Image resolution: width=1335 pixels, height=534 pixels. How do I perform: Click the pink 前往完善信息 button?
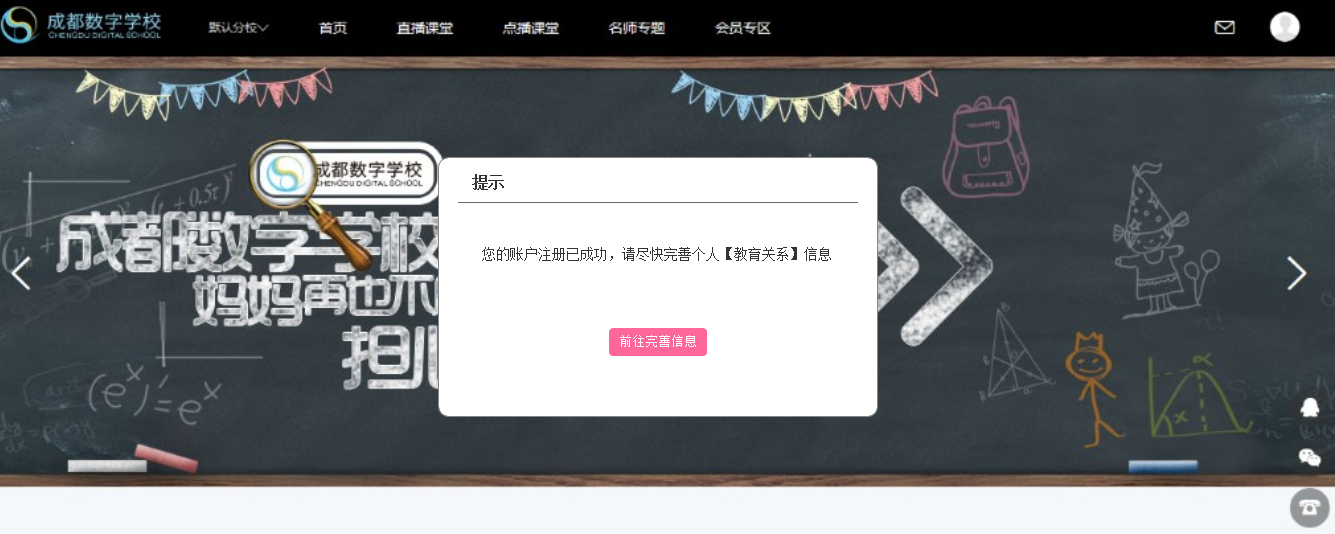[x=658, y=342]
